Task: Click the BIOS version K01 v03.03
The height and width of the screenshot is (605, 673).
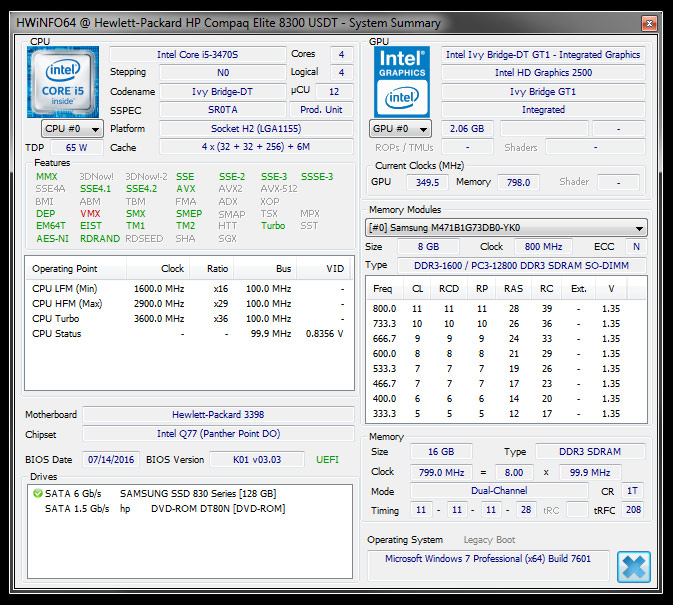Action: [257, 460]
